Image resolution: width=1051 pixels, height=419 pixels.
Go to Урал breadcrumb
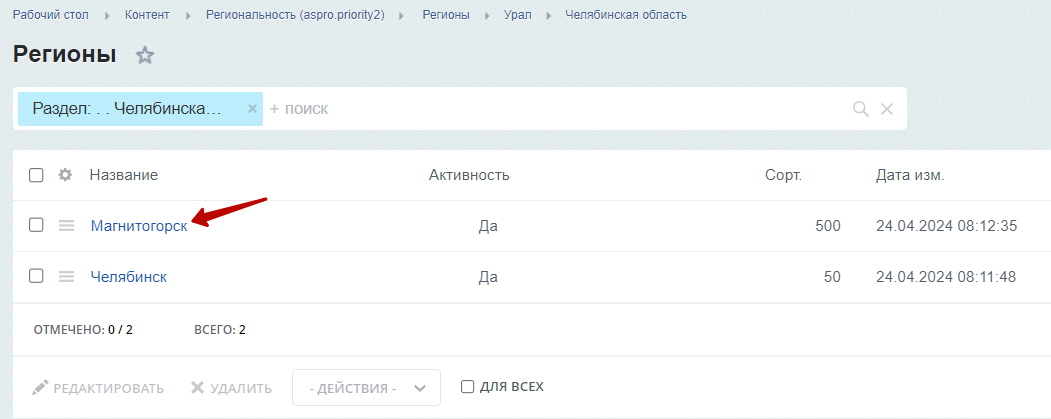point(517,15)
